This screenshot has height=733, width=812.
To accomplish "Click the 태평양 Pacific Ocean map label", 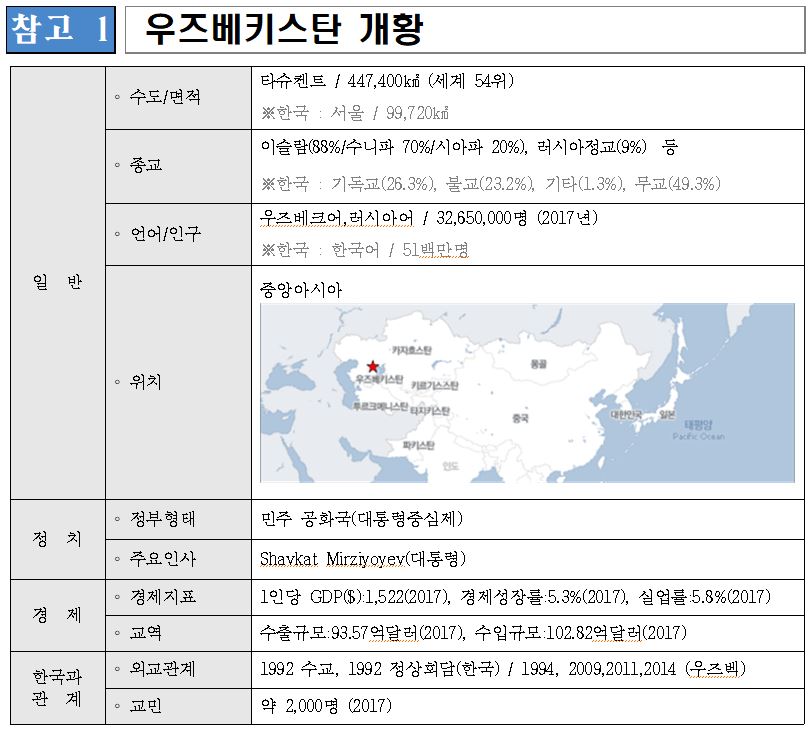I will (698, 430).
